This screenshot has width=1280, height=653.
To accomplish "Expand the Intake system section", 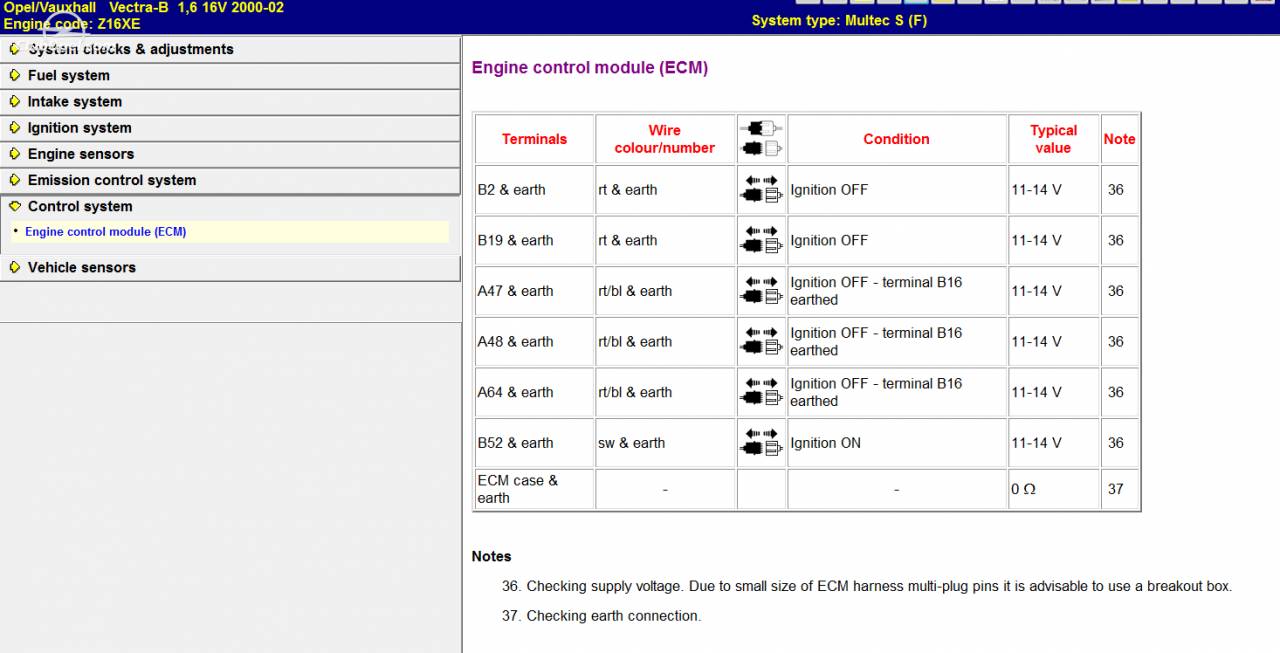I will click(230, 101).
